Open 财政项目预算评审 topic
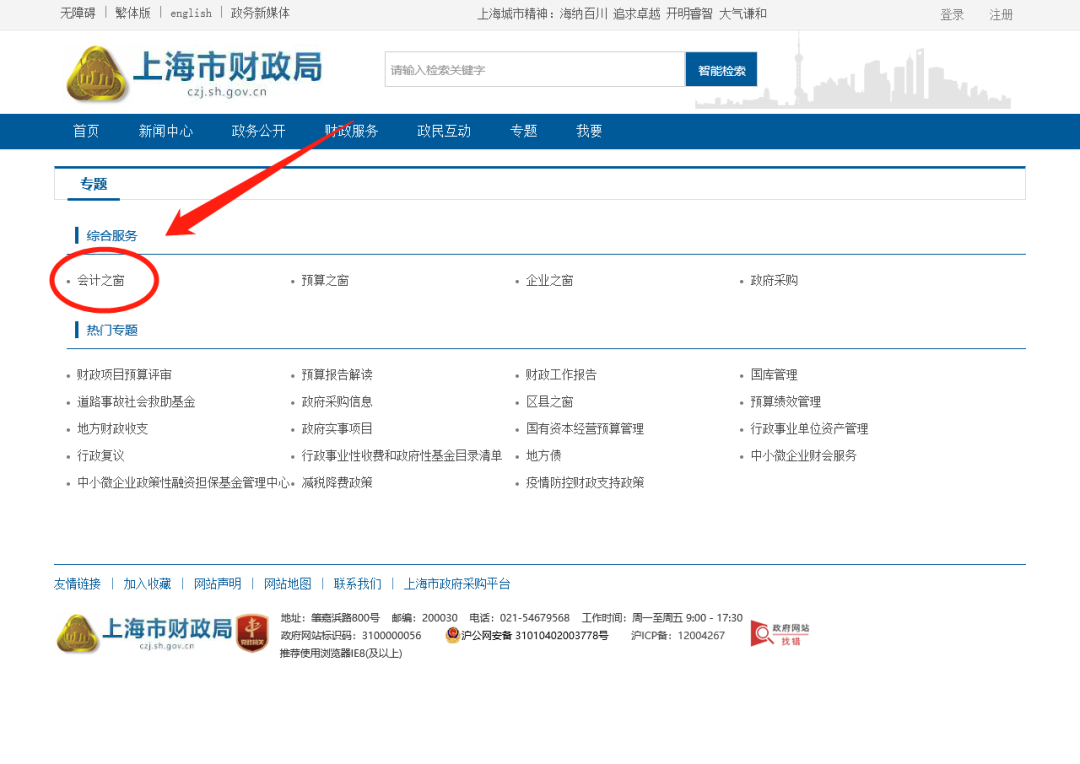This screenshot has height=764, width=1080. point(124,375)
